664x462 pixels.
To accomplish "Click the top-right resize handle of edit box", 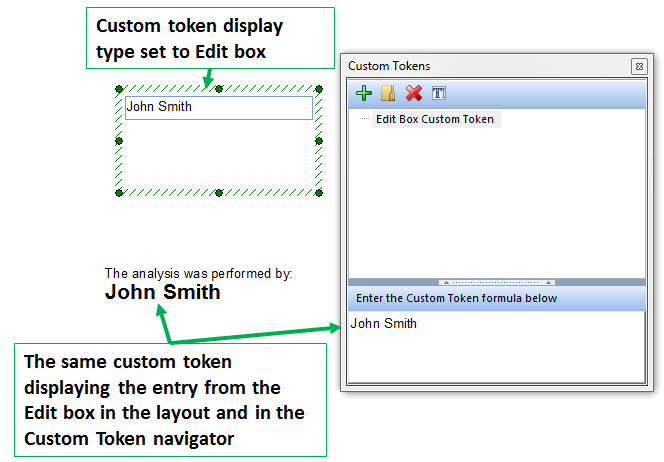I will coord(319,89).
